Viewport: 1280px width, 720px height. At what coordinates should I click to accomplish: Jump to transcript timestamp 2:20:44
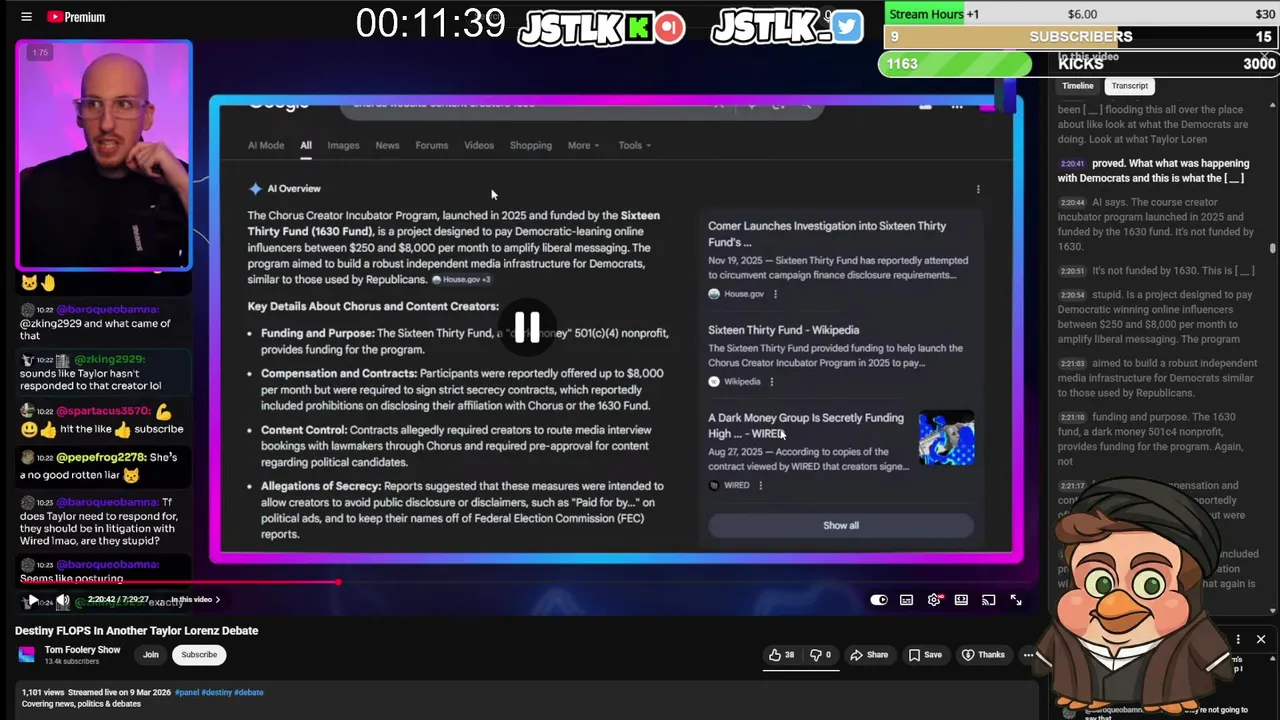[1072, 202]
